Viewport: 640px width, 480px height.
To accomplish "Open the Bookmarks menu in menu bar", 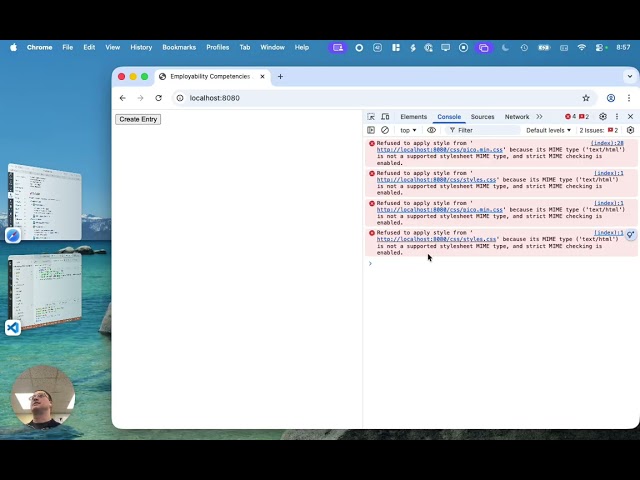I will [x=179, y=47].
